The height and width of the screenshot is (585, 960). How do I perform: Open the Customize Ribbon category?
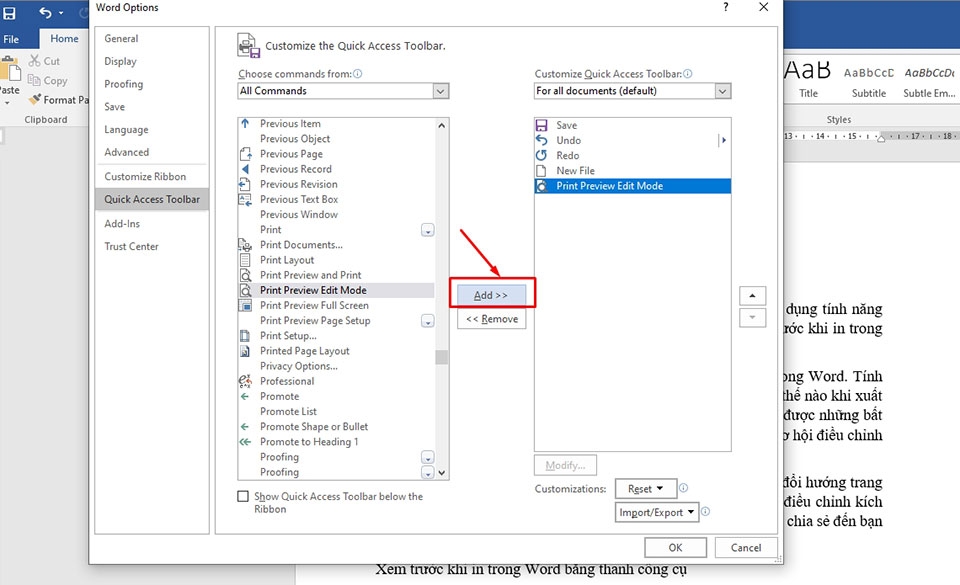[145, 176]
